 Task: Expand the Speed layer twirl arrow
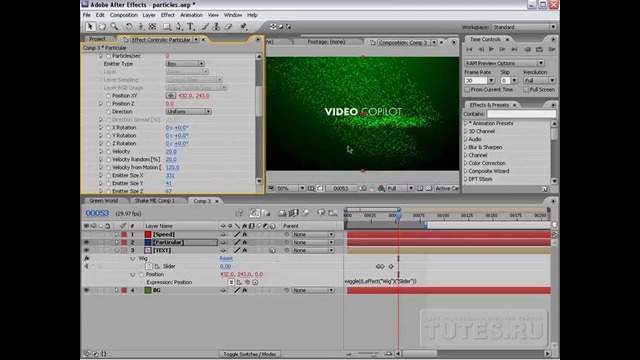pyautogui.click(x=117, y=234)
